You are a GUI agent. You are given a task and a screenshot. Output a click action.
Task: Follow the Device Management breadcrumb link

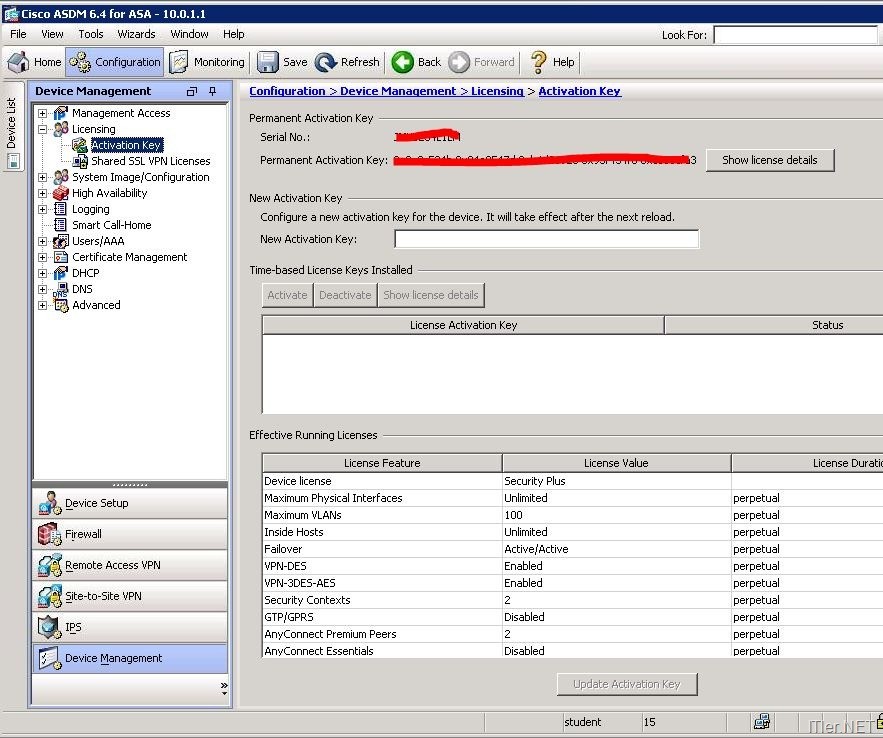click(398, 91)
